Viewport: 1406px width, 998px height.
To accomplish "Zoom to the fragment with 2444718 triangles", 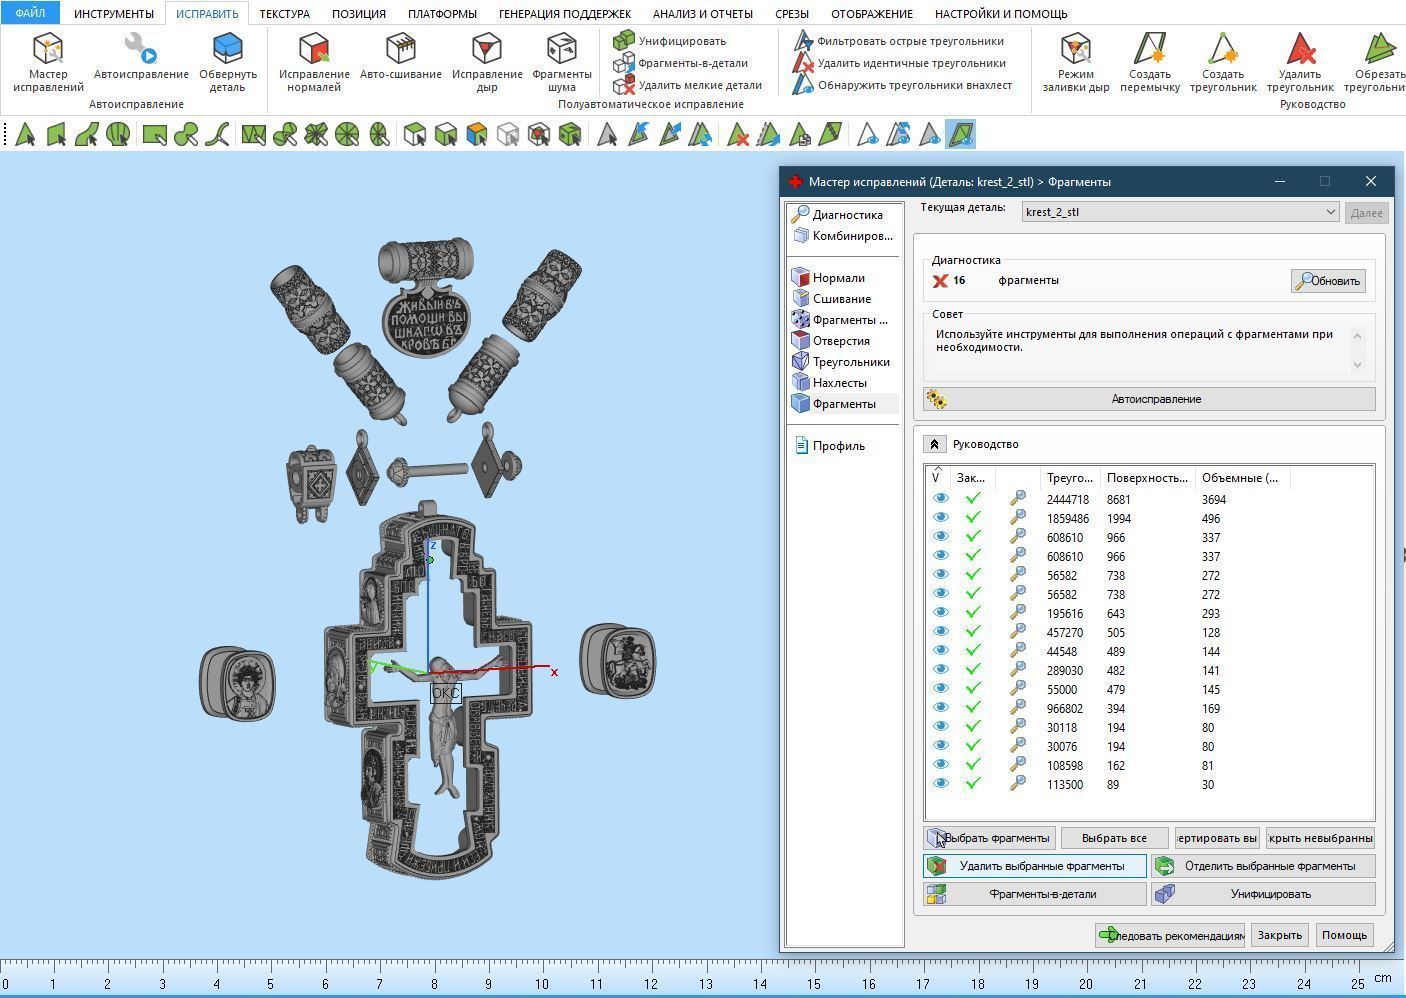I will coord(1017,499).
